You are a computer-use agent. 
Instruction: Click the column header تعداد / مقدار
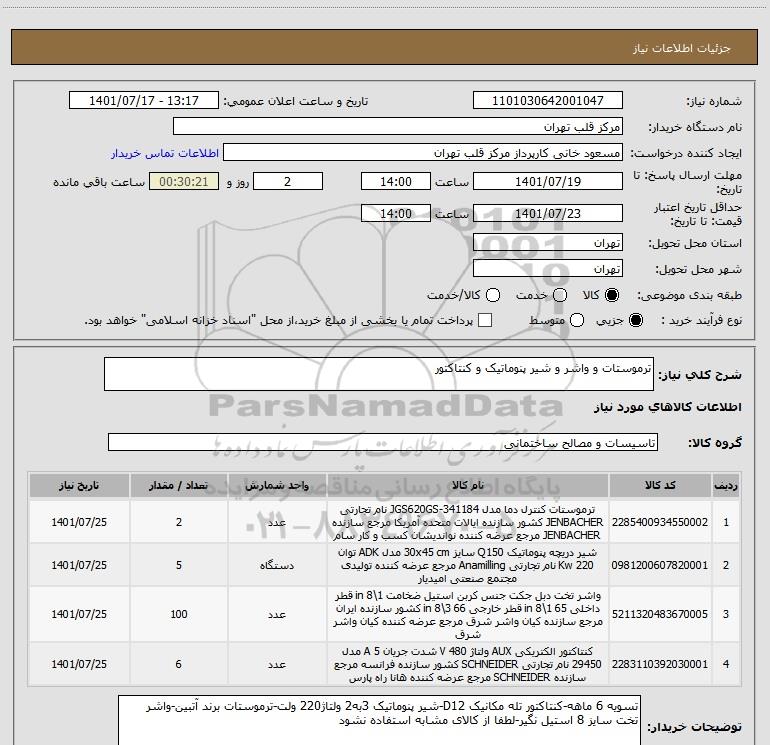pyautogui.click(x=179, y=485)
